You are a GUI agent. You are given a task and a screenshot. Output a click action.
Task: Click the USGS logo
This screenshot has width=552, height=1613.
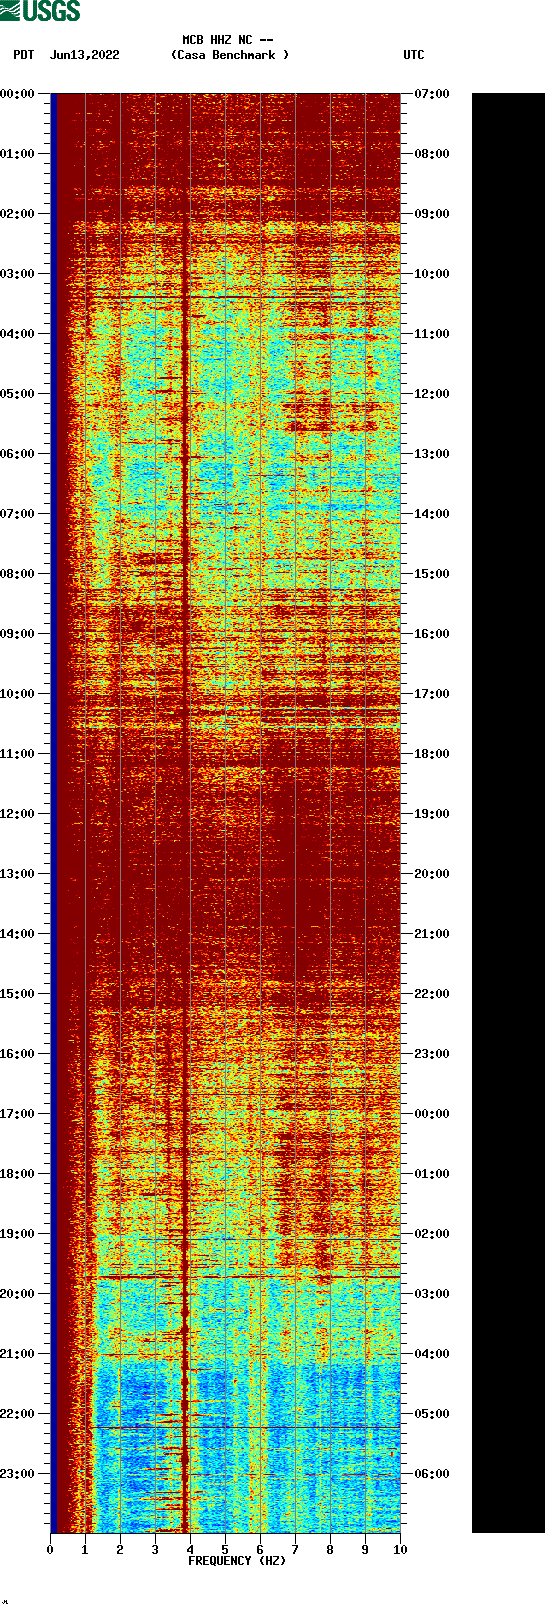click(40, 11)
